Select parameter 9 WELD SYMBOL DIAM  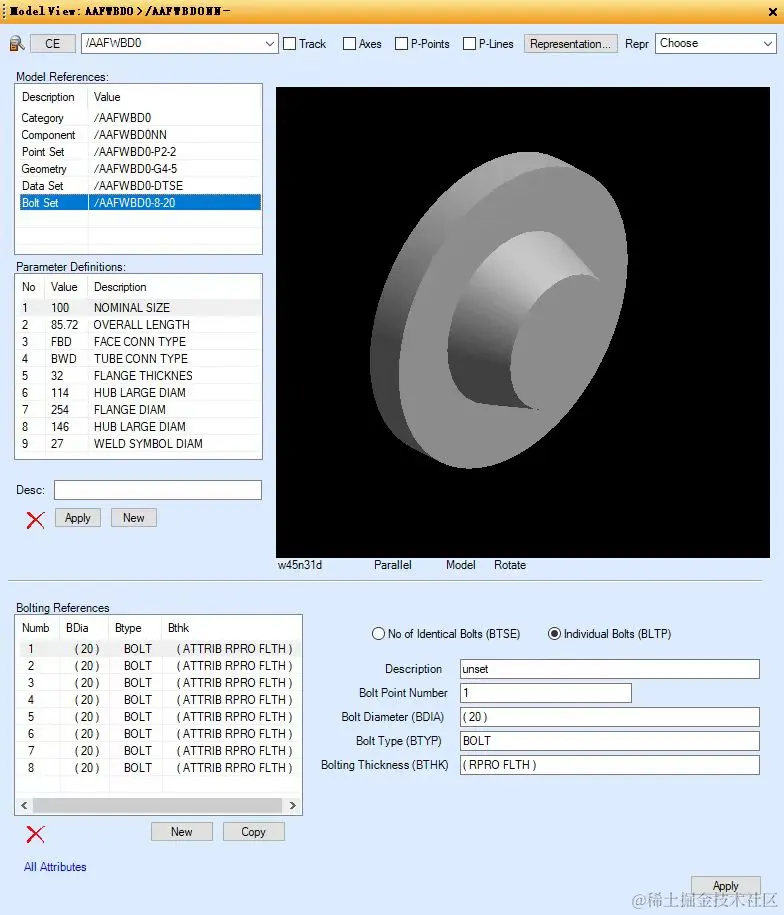pos(140,443)
